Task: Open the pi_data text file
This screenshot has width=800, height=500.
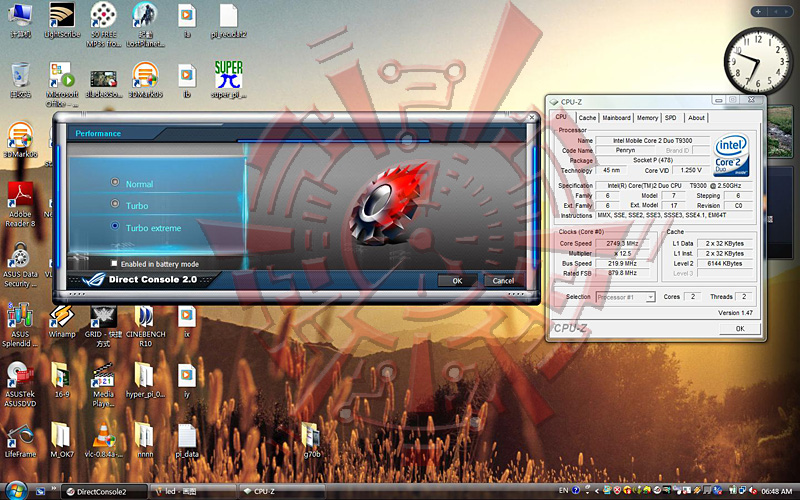Action: point(187,440)
